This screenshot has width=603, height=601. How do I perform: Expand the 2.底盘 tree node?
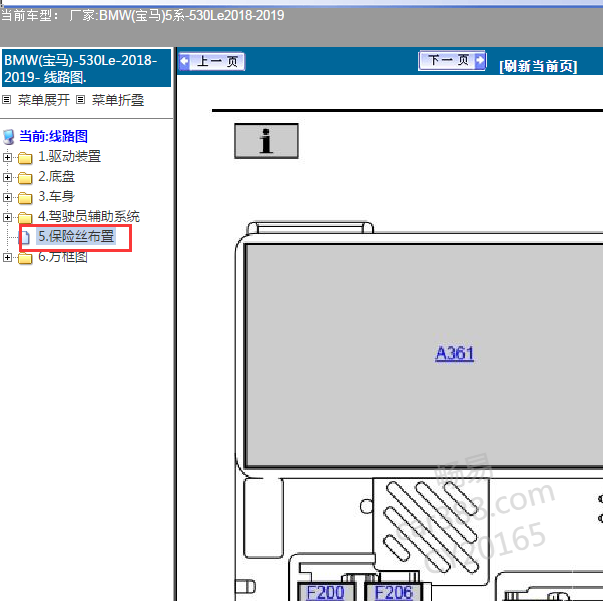point(7,177)
